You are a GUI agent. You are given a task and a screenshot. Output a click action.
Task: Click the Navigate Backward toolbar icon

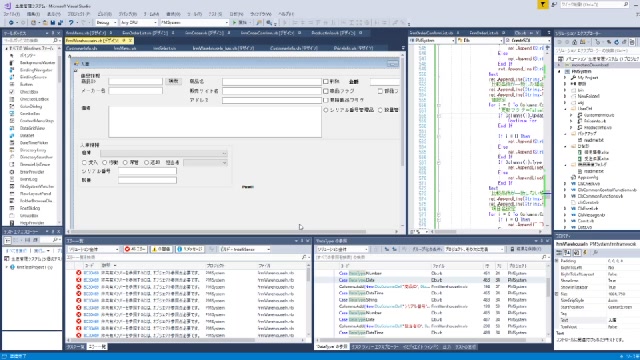(11, 22)
